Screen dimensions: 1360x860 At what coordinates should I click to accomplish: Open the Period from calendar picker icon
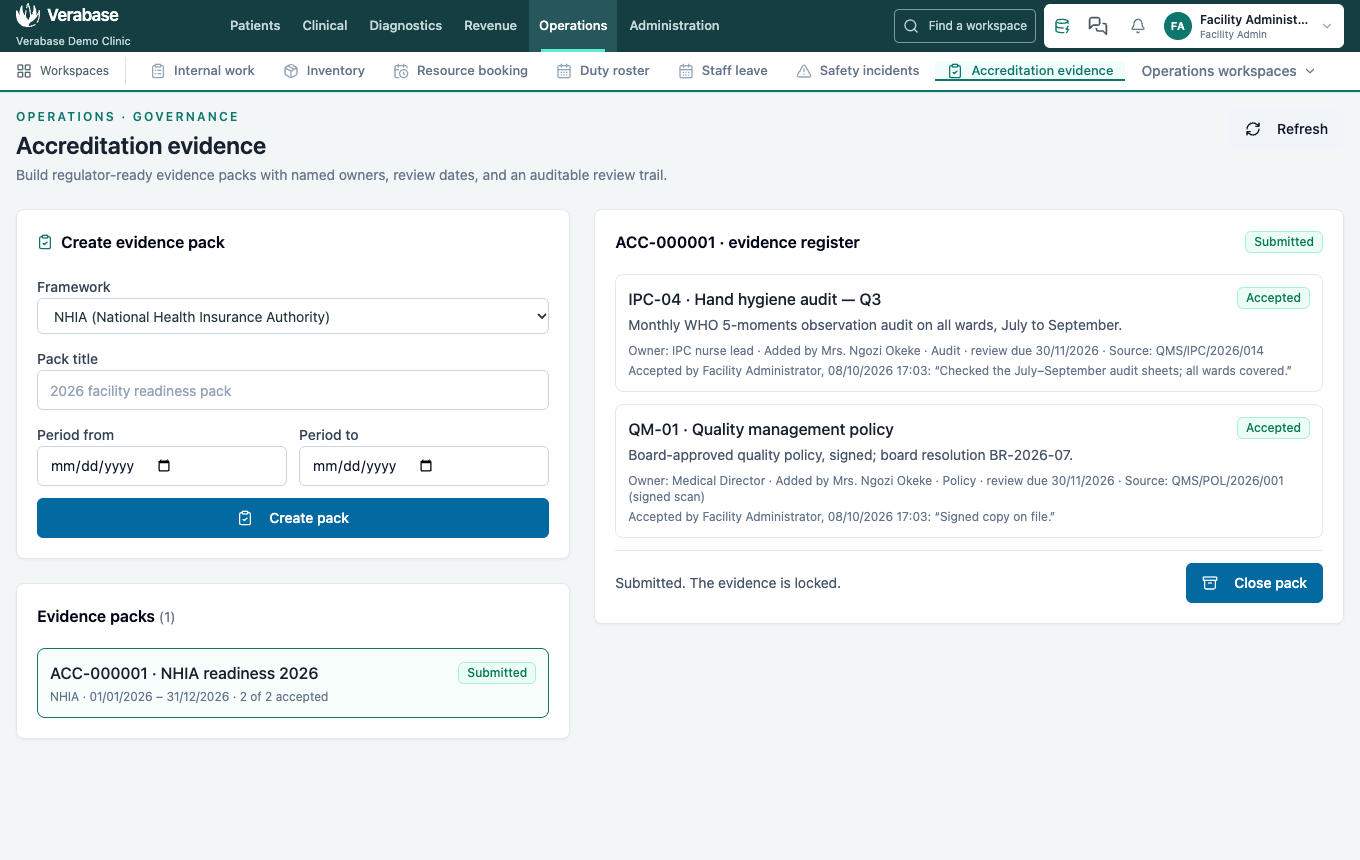[165, 466]
